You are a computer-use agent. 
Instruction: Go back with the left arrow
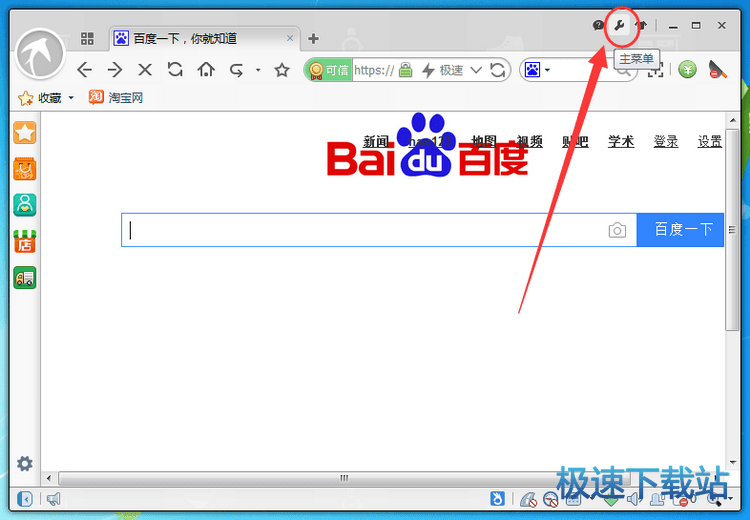tap(85, 70)
